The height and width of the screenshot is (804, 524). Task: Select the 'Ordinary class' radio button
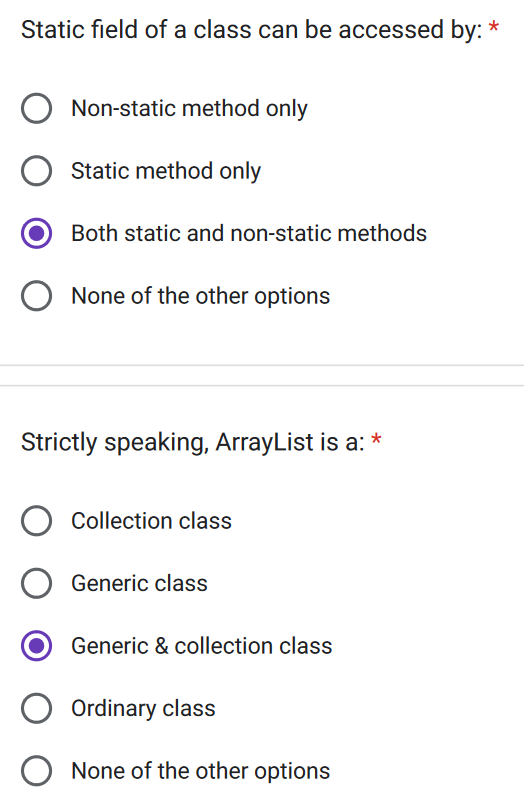tap(36, 709)
